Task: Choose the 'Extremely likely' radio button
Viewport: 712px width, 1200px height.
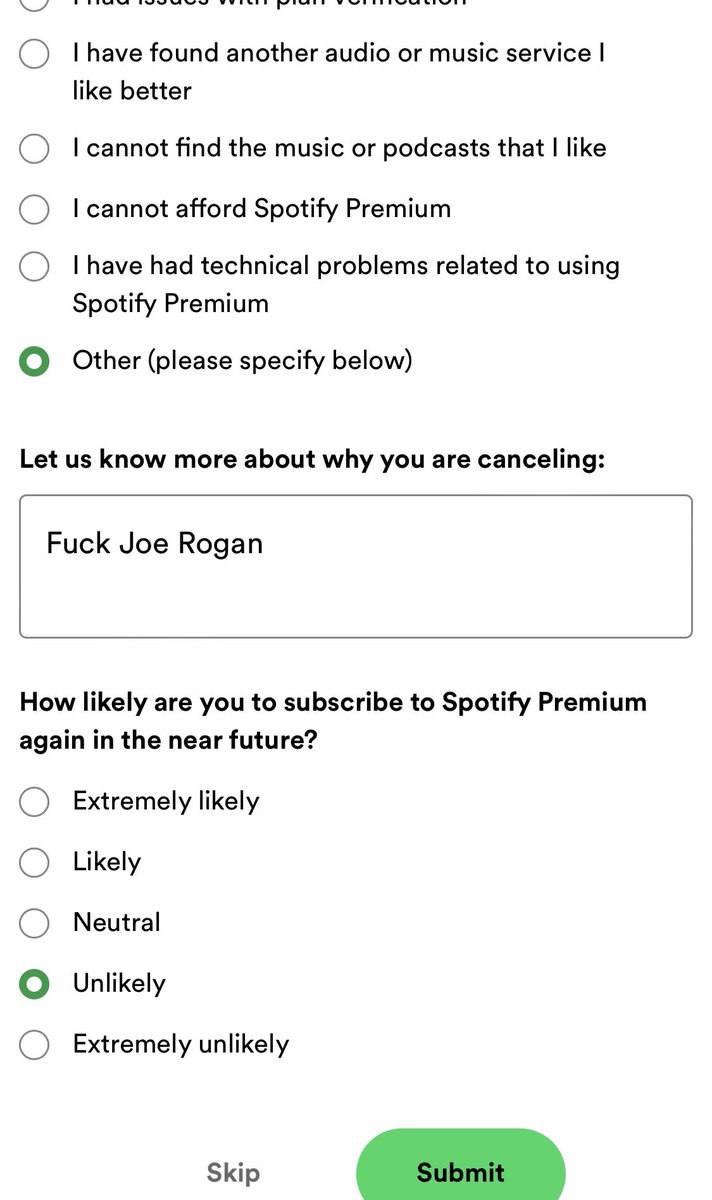Action: click(34, 801)
